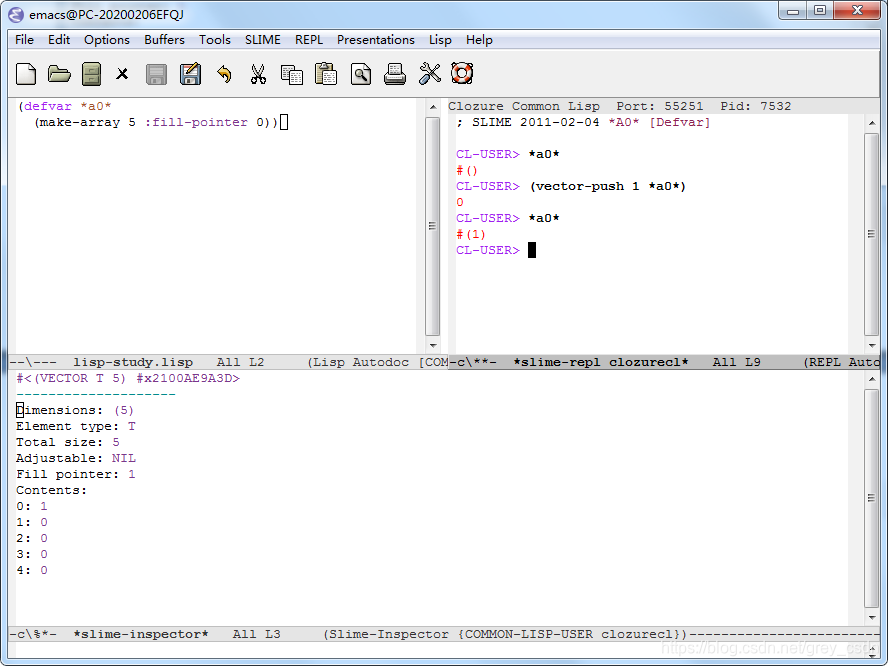Viewport: 888px width, 666px height.
Task: Paste from the clipboard icon
Action: click(325, 73)
